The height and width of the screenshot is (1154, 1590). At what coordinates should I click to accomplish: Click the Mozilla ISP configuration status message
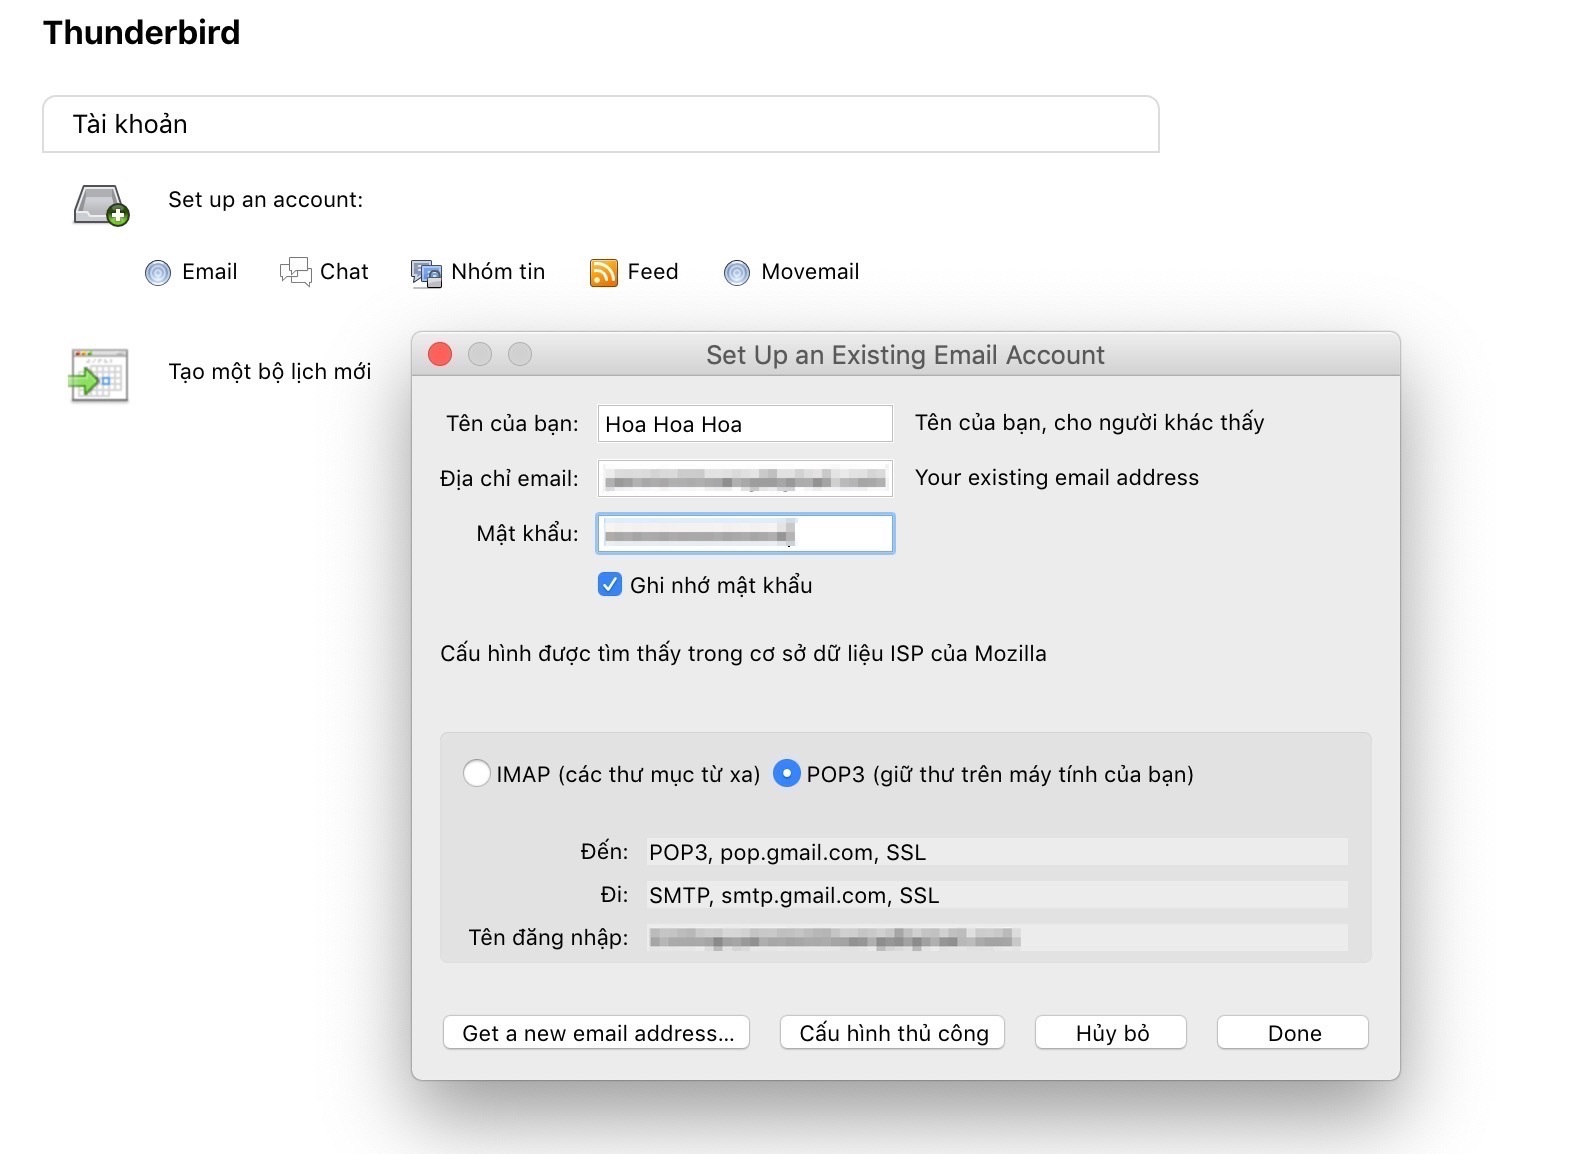click(743, 654)
